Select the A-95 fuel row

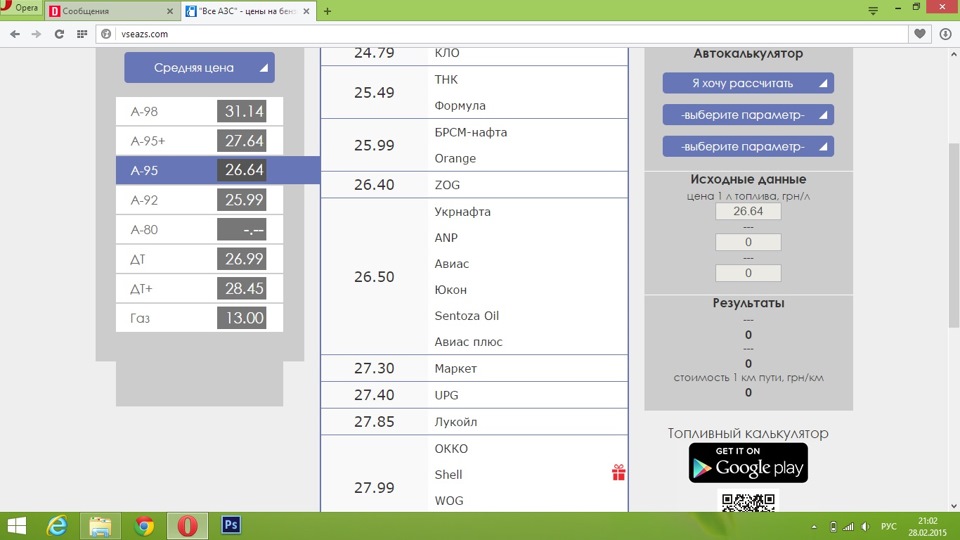(x=218, y=170)
